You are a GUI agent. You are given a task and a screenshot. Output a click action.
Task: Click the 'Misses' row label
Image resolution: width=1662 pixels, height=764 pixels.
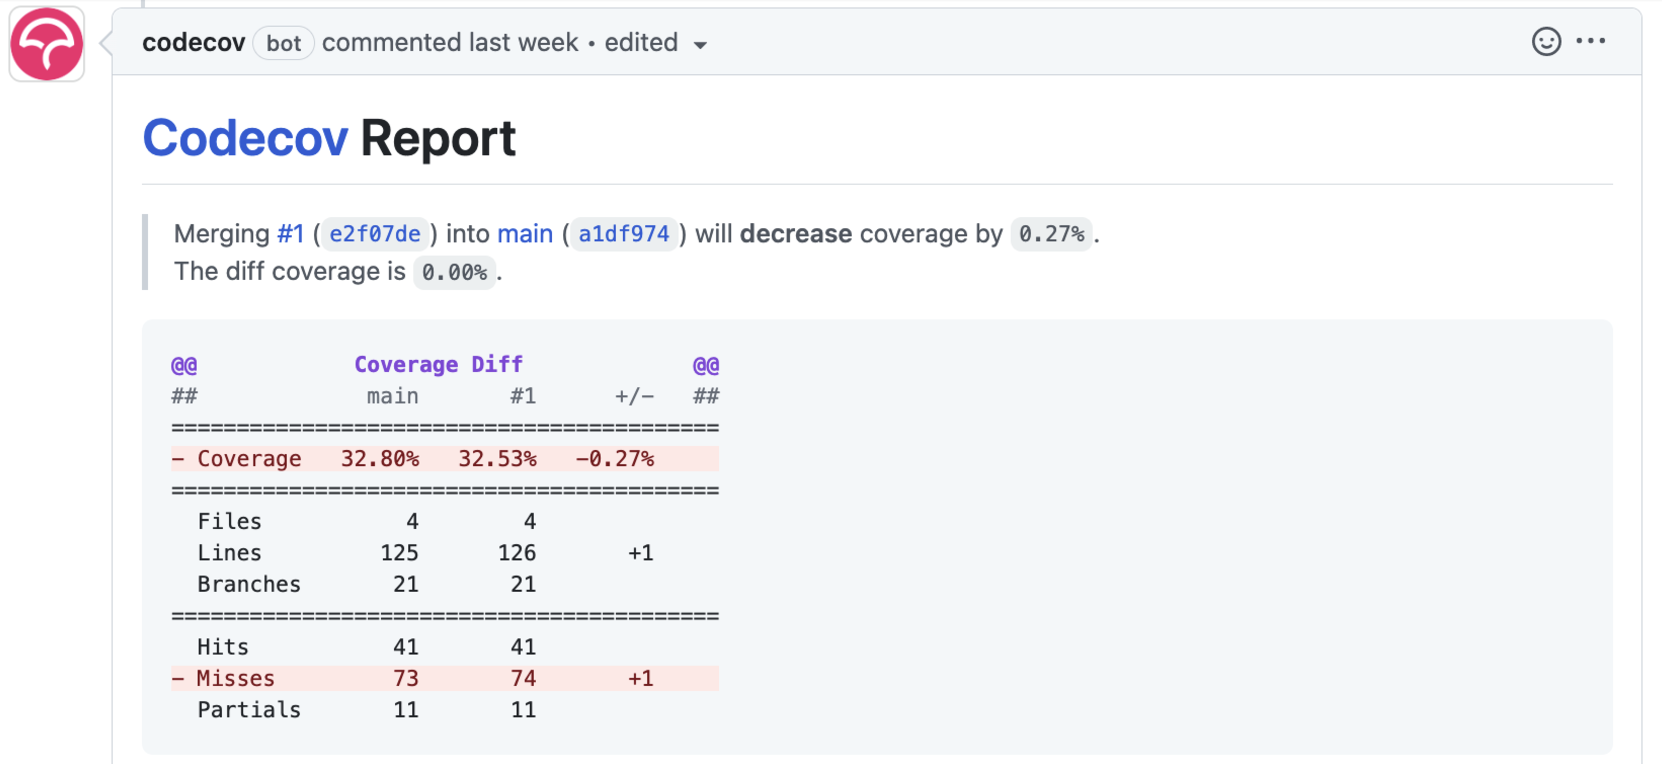click(x=236, y=679)
